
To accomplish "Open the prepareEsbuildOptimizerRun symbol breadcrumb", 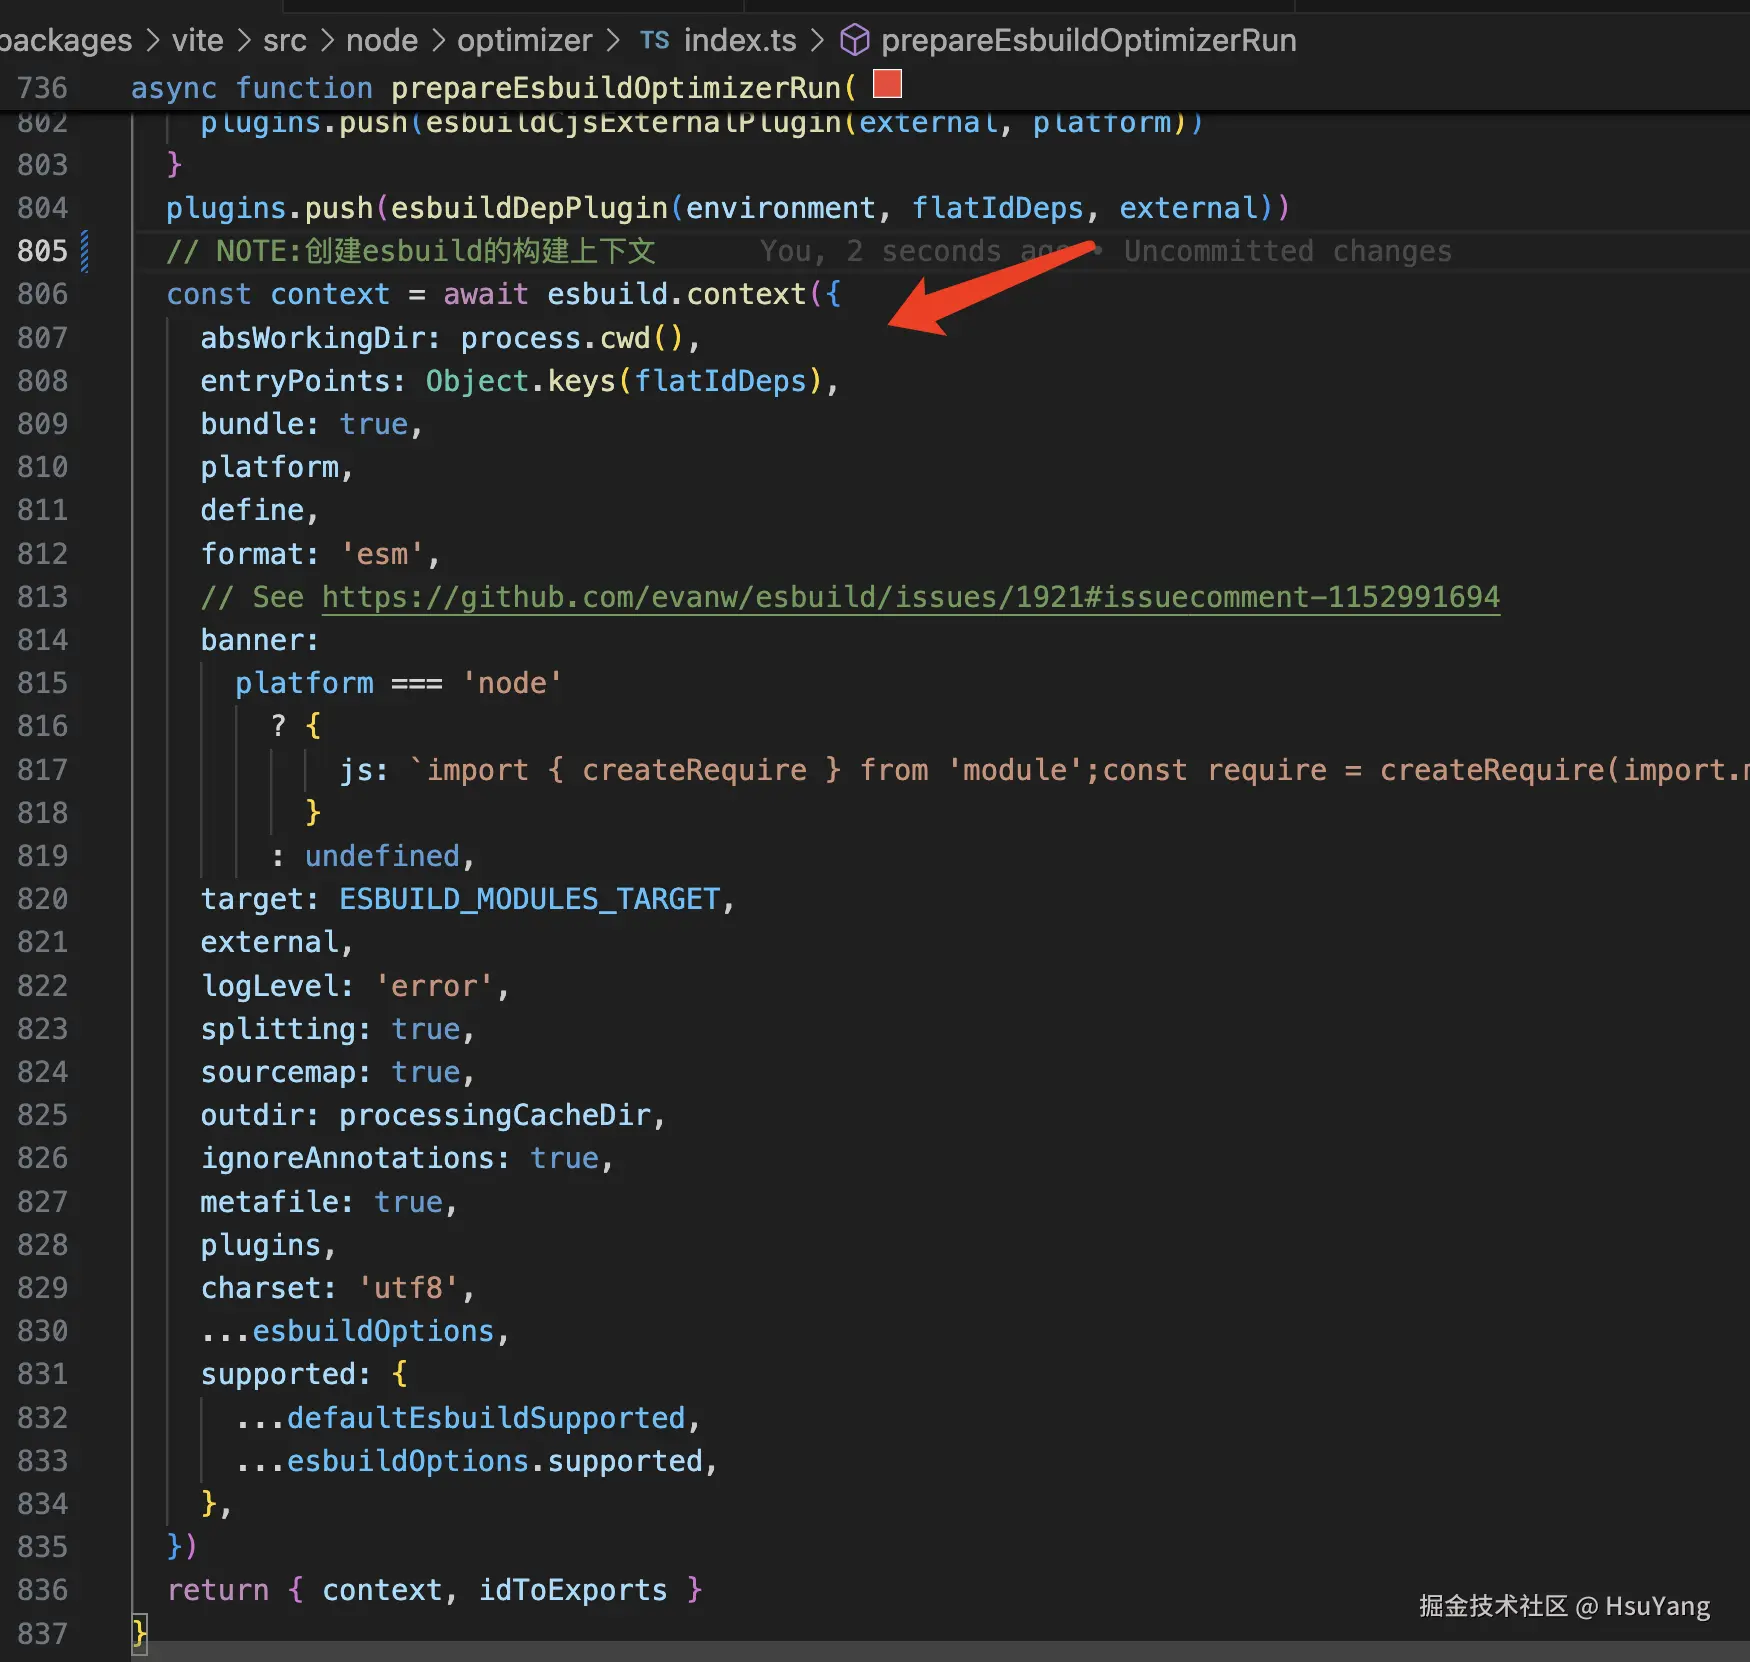I will [x=1088, y=40].
